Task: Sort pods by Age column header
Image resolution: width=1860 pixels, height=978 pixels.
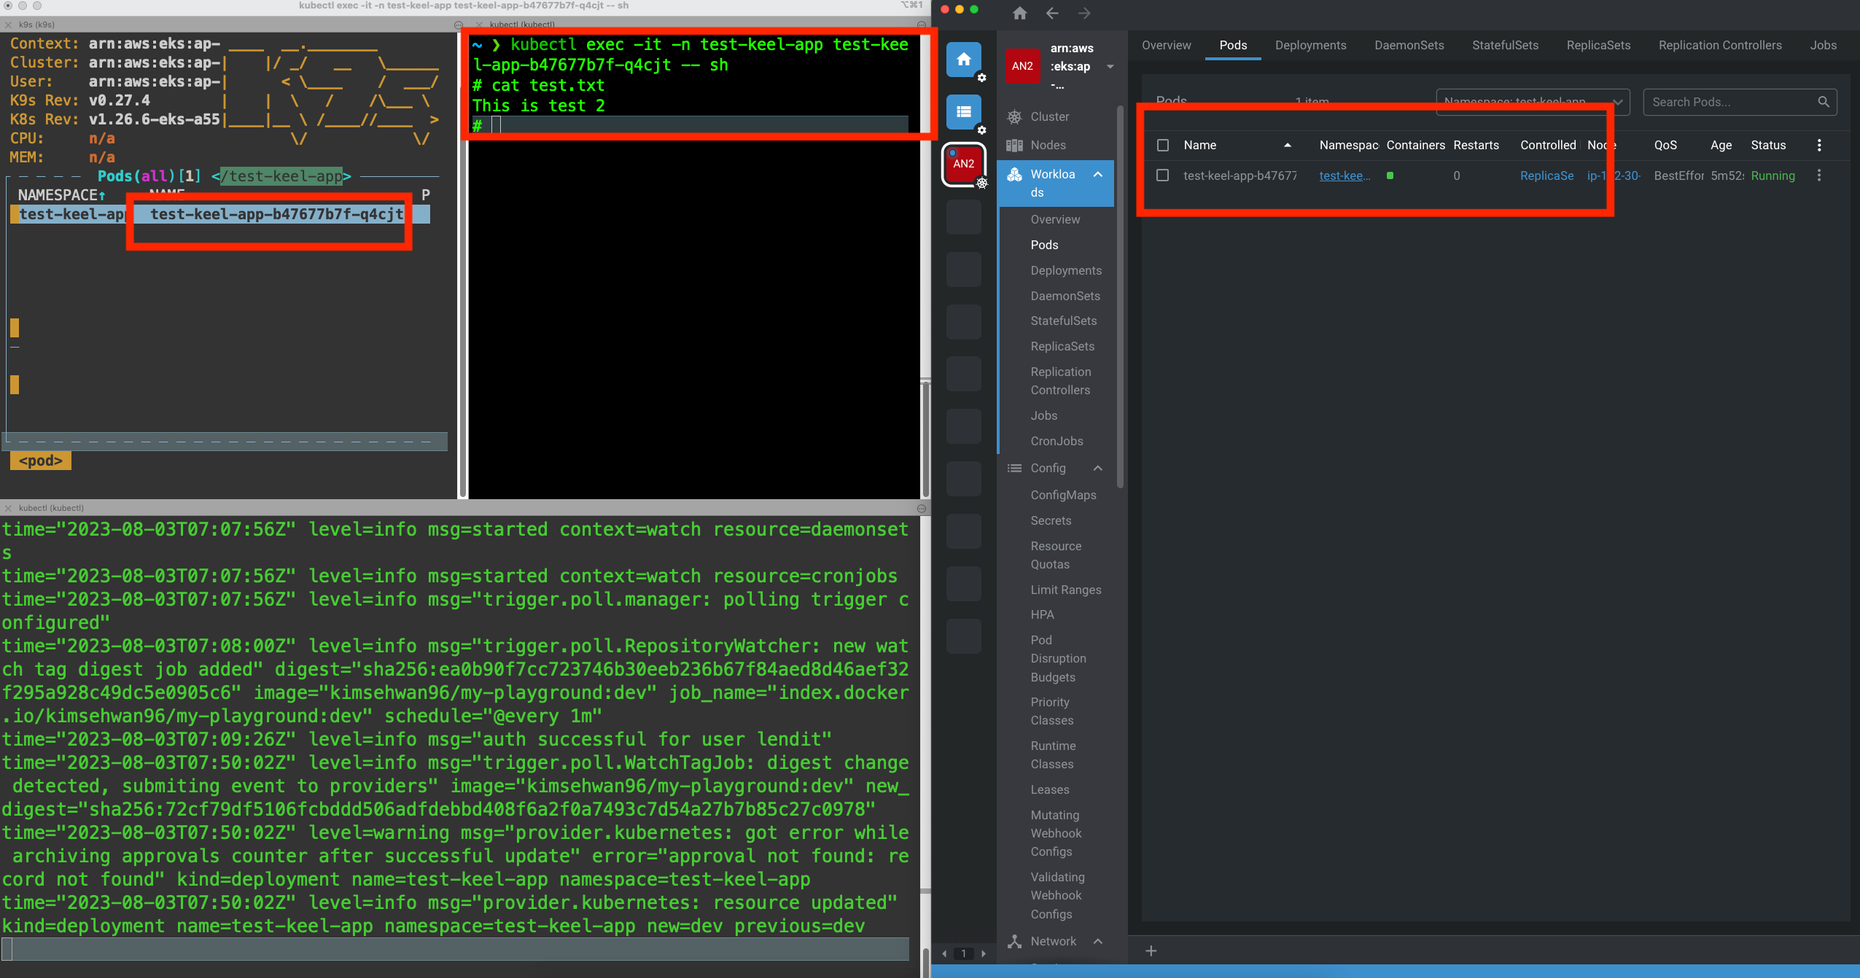Action: click(x=1721, y=145)
